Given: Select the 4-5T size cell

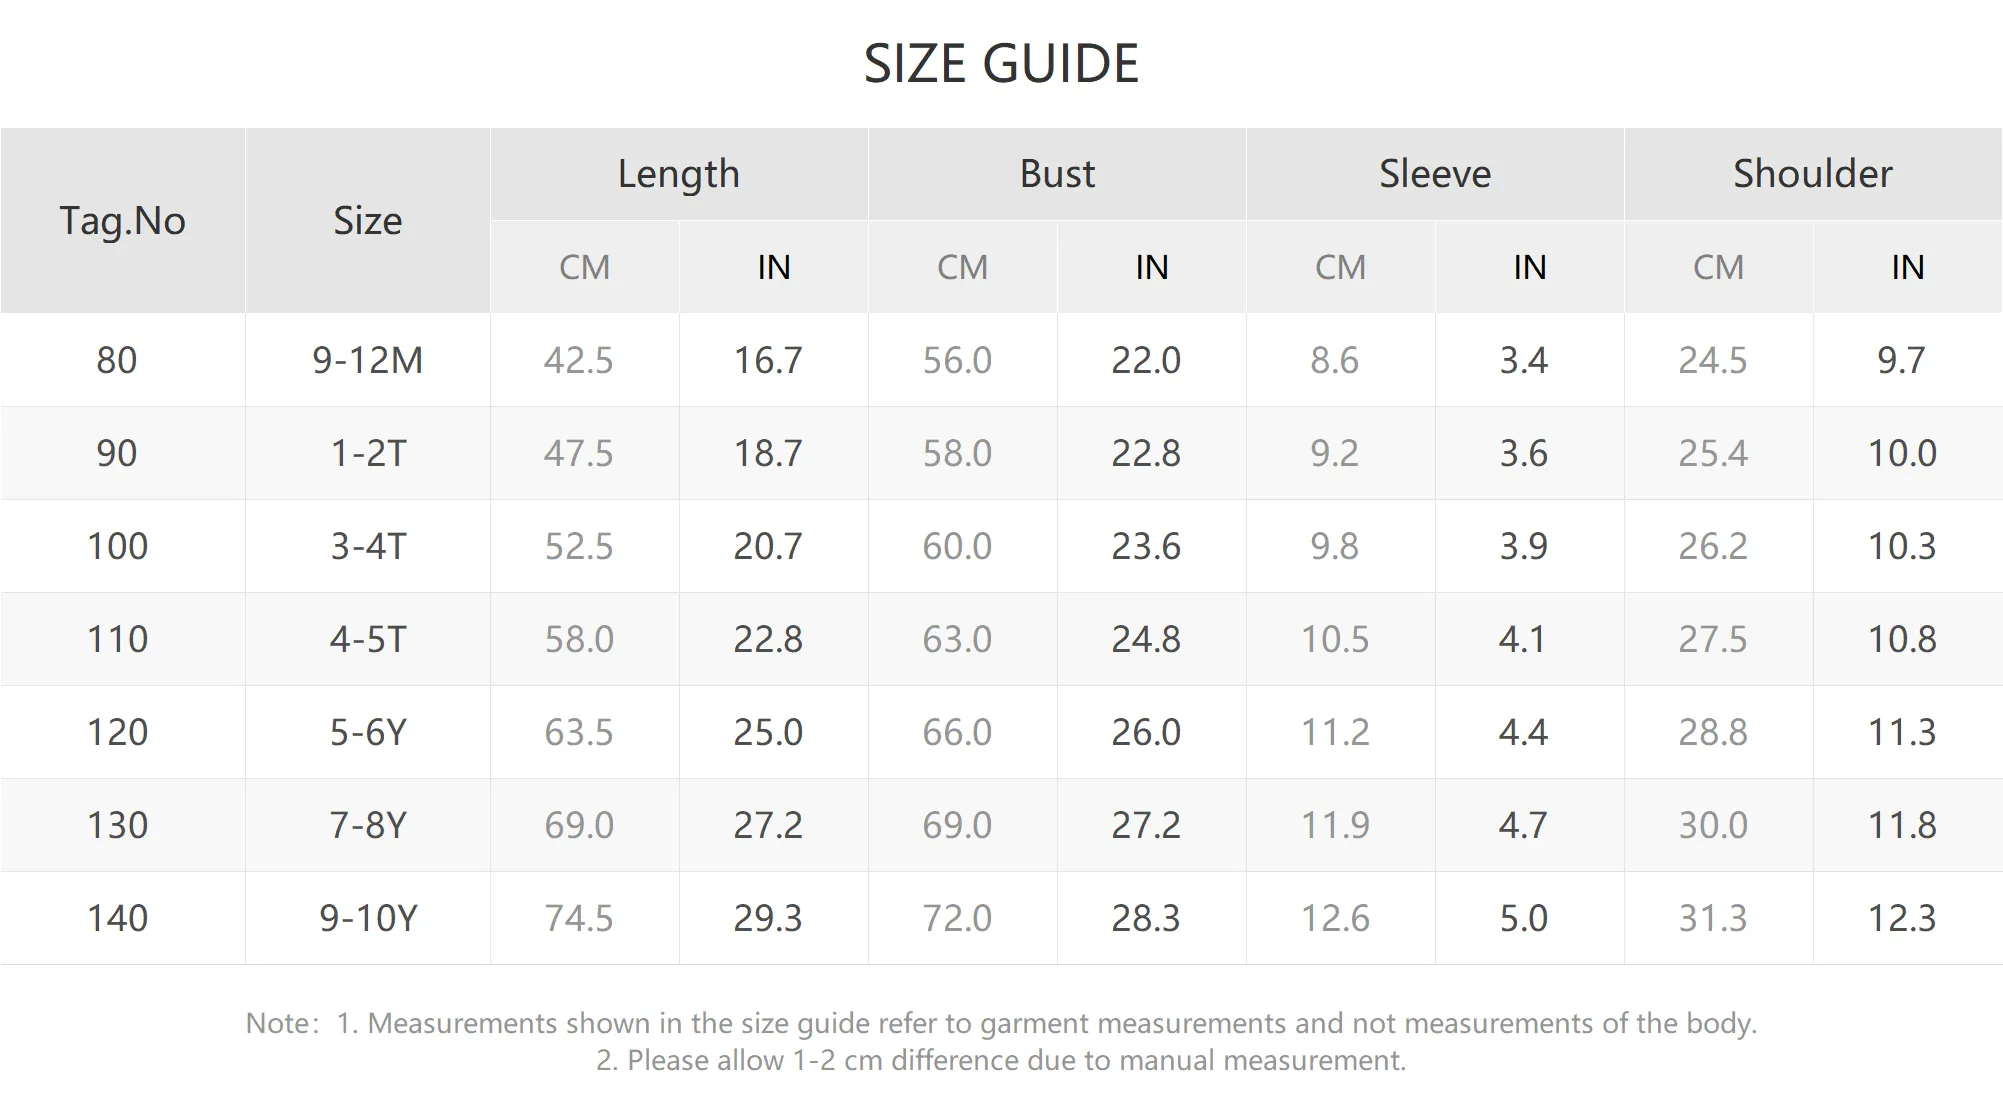Looking at the screenshot, I should [x=367, y=639].
